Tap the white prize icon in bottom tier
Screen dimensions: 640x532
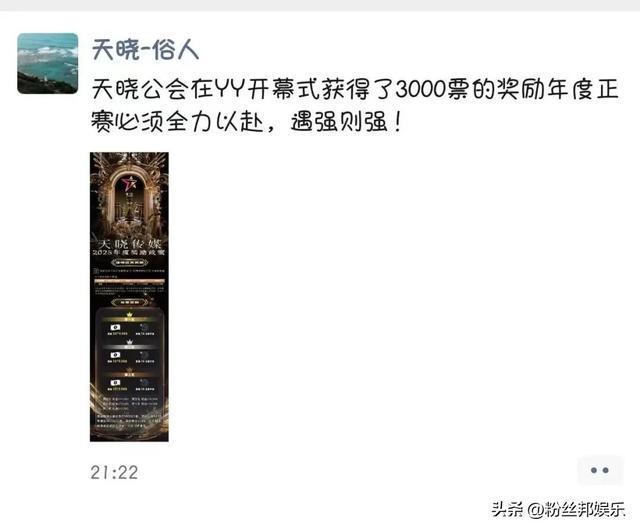[x=116, y=383]
